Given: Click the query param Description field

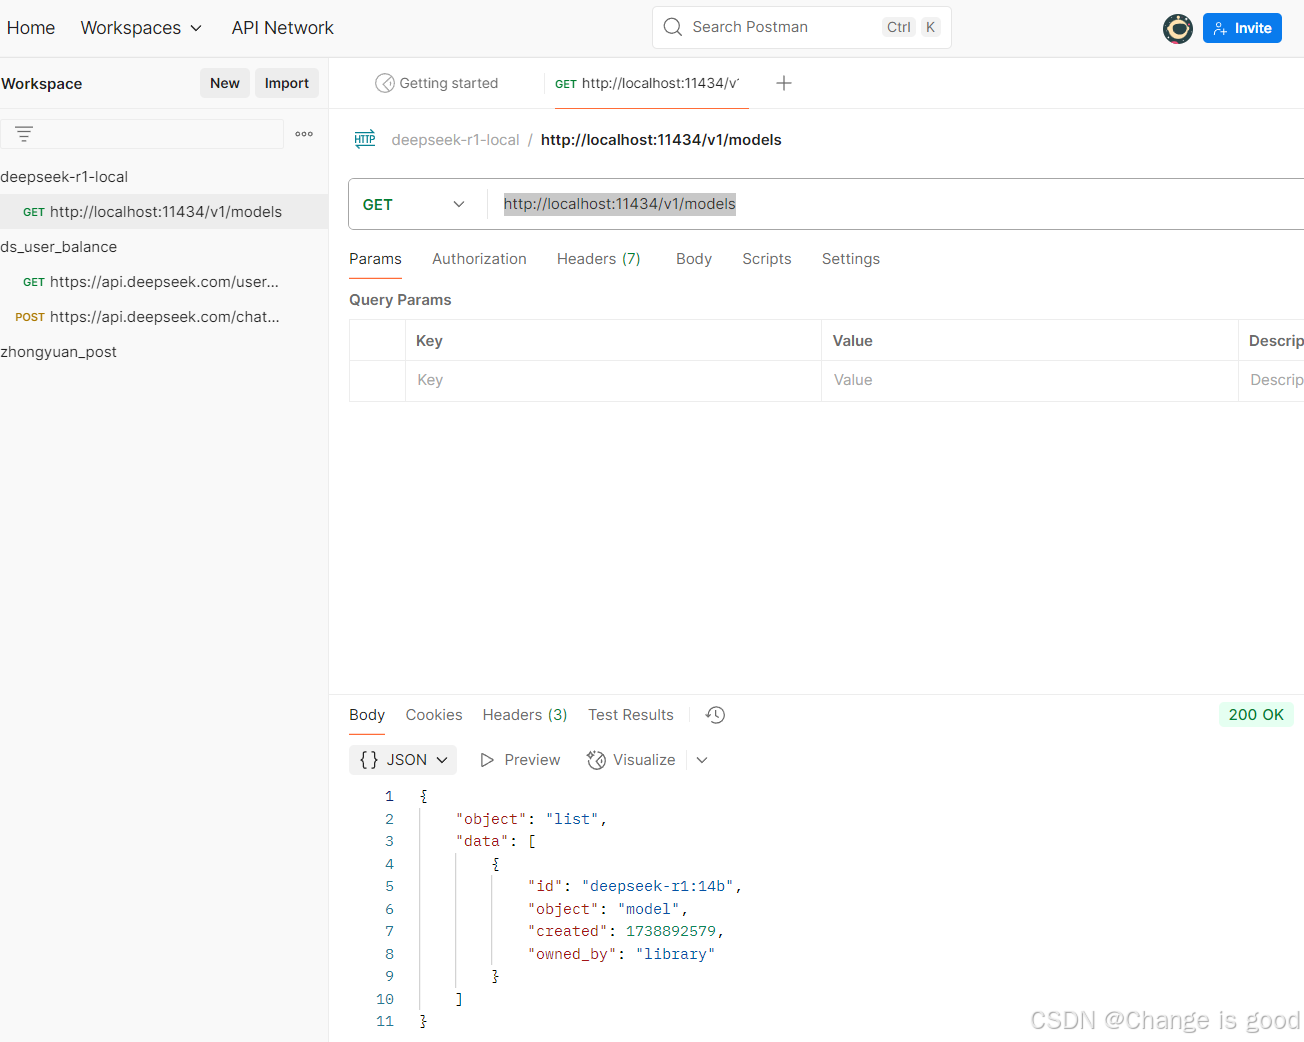Looking at the screenshot, I should coord(1272,381).
